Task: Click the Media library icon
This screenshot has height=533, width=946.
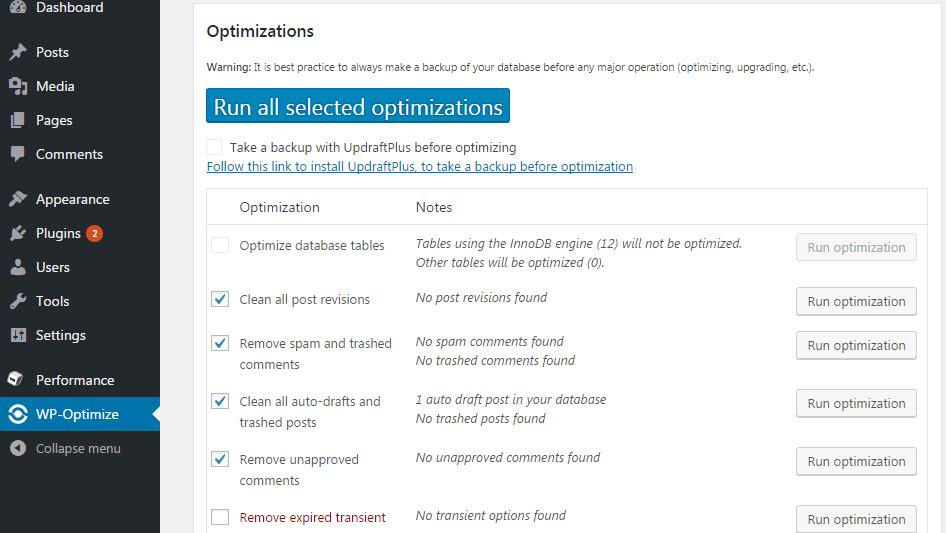Action: (18, 86)
